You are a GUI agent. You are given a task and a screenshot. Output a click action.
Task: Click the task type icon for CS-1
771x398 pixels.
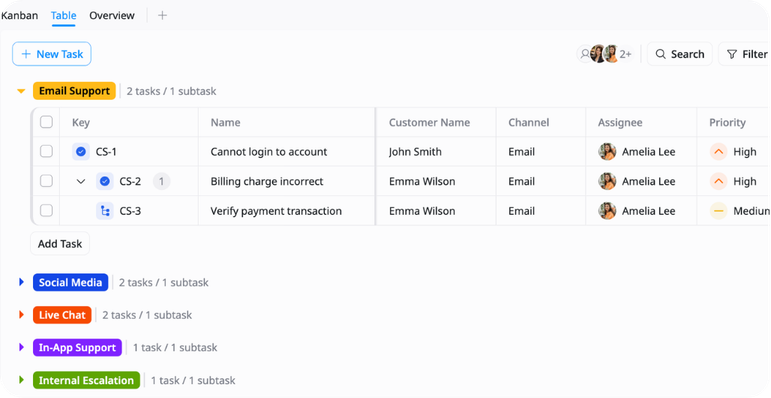tap(81, 152)
